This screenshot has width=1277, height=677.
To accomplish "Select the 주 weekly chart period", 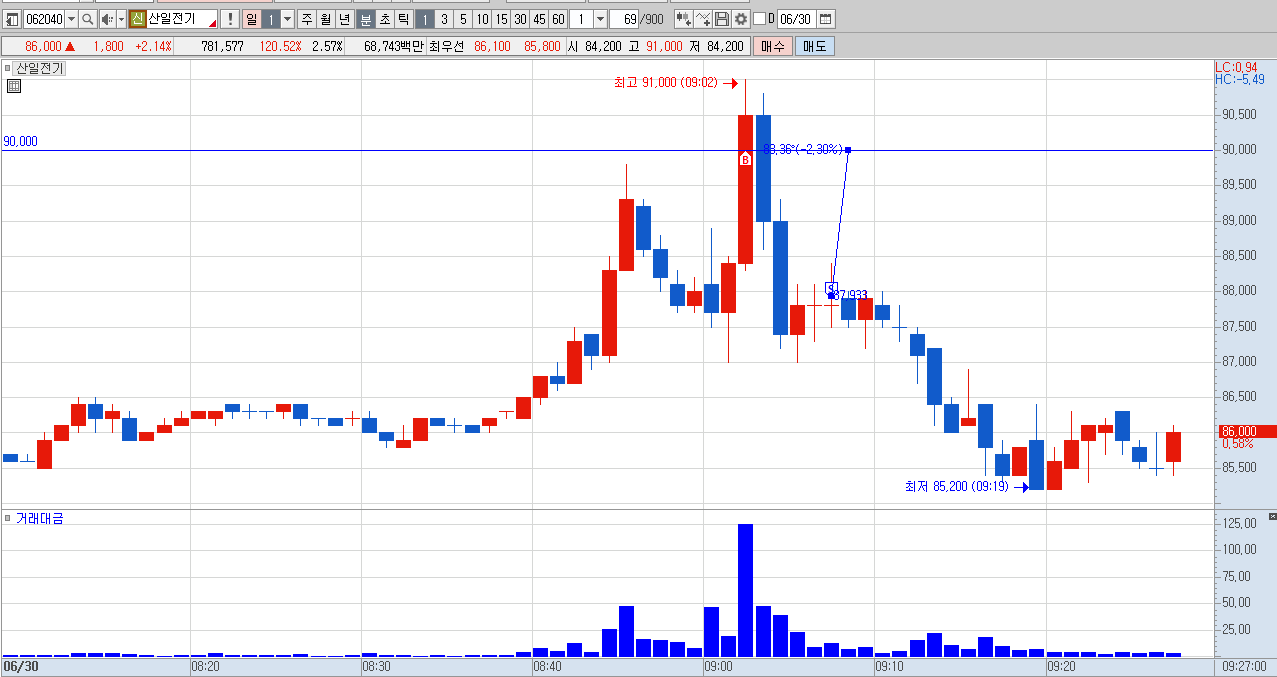I will (307, 19).
